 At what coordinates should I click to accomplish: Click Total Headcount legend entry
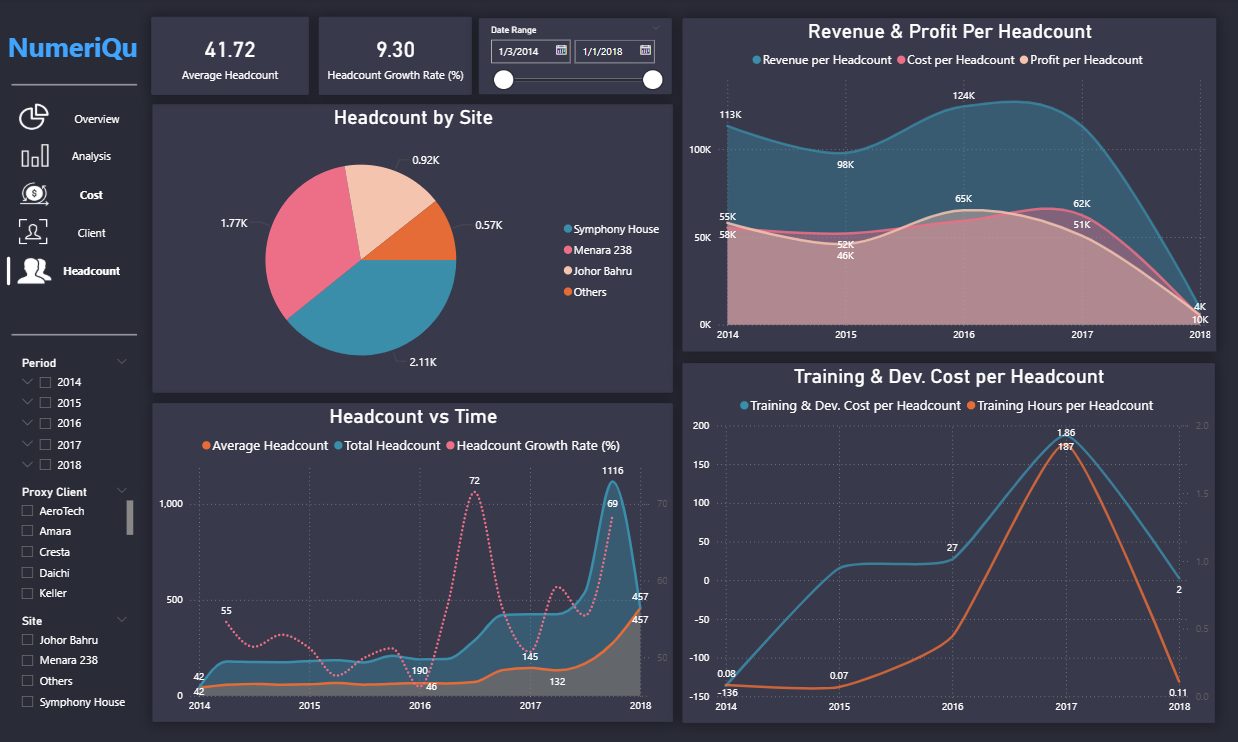click(392, 445)
